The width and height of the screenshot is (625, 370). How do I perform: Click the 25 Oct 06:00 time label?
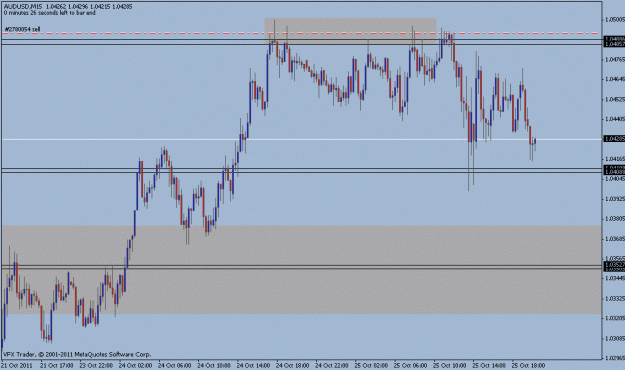tap(411, 365)
